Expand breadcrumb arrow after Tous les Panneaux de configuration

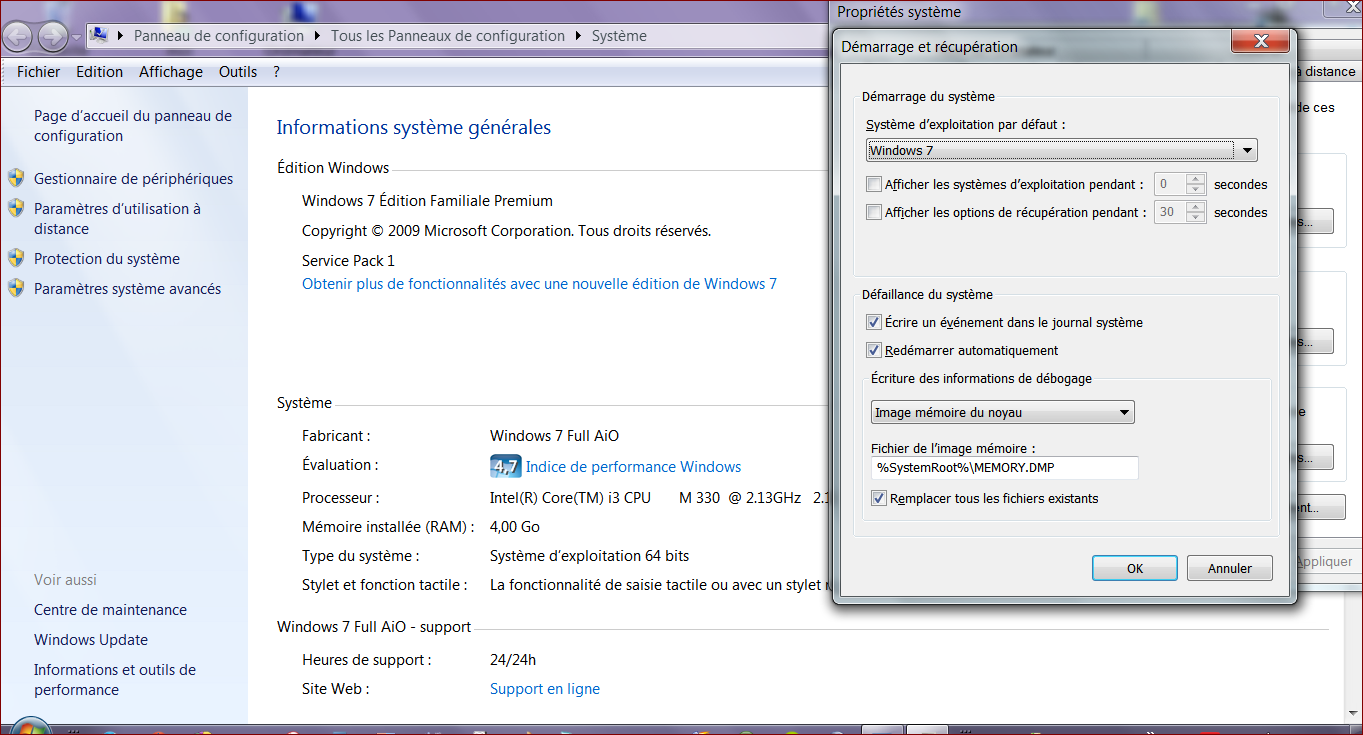[578, 36]
